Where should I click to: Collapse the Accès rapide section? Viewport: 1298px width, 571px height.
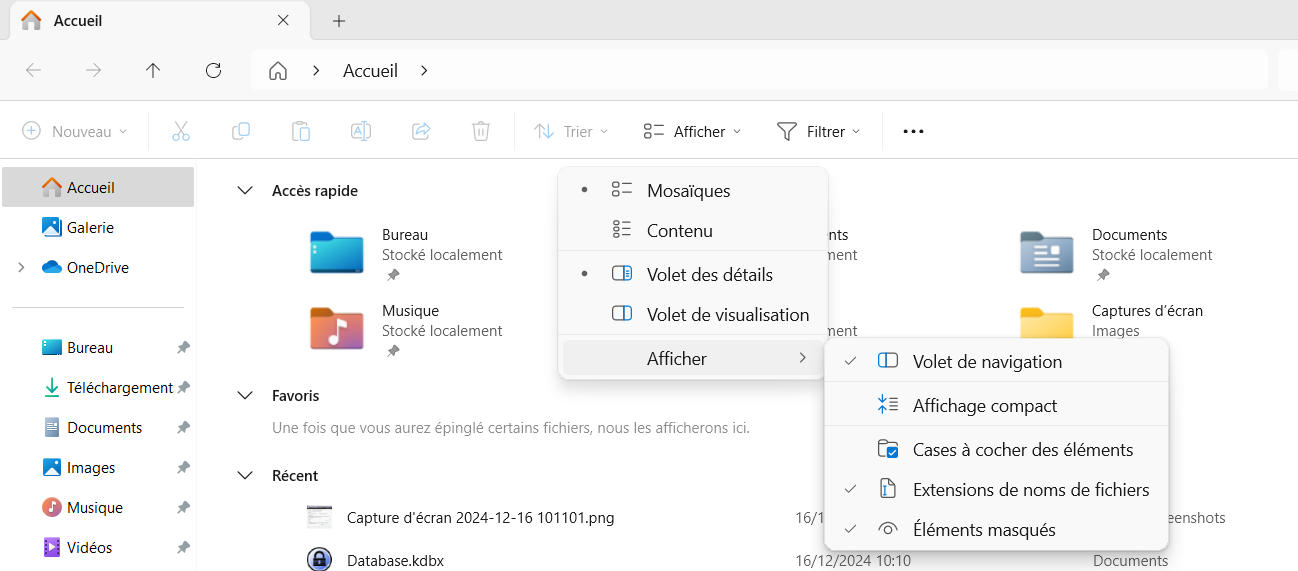coord(245,191)
